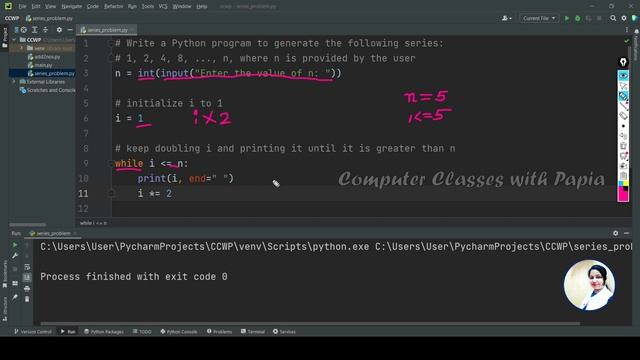
Task: Toggle the annotation overlay eye icon
Action: 623,76
